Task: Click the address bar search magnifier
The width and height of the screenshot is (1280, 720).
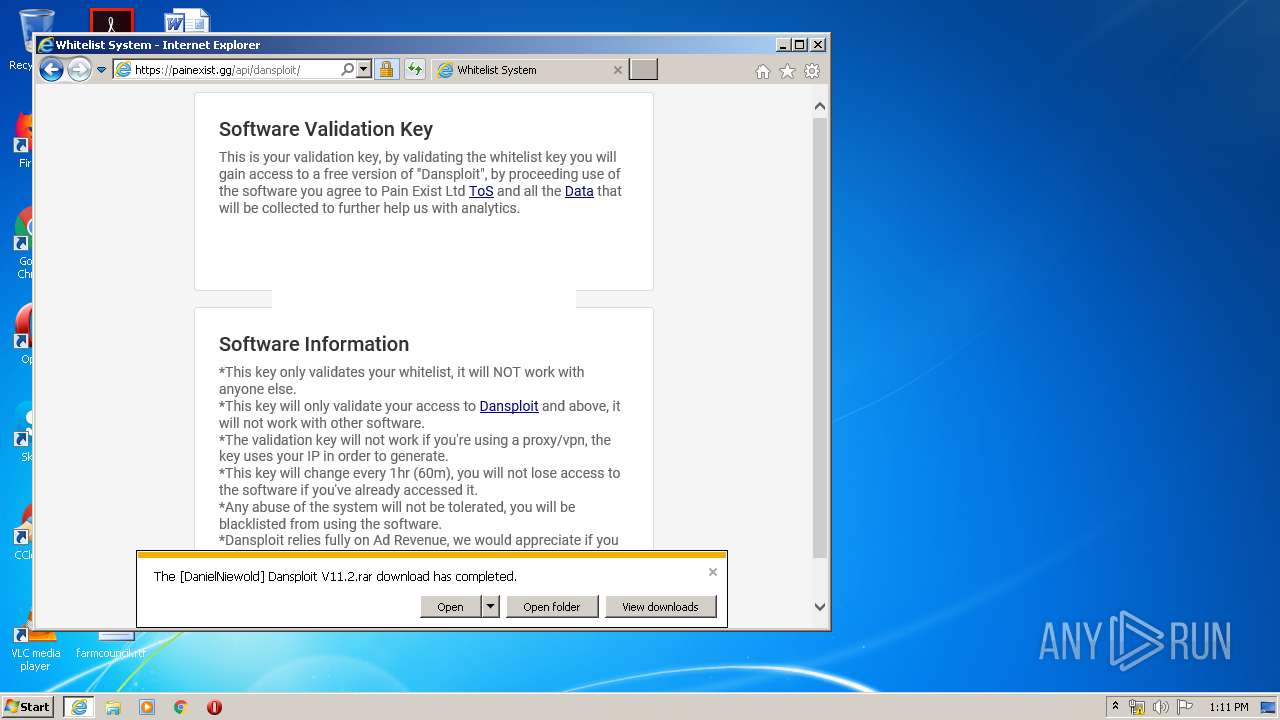Action: [348, 70]
